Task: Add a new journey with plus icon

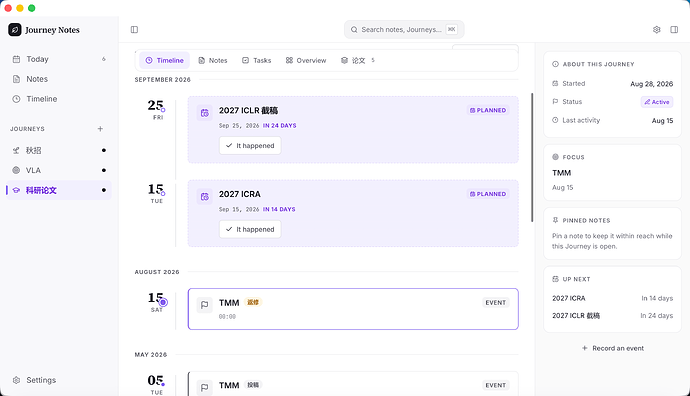Action: coord(100,128)
